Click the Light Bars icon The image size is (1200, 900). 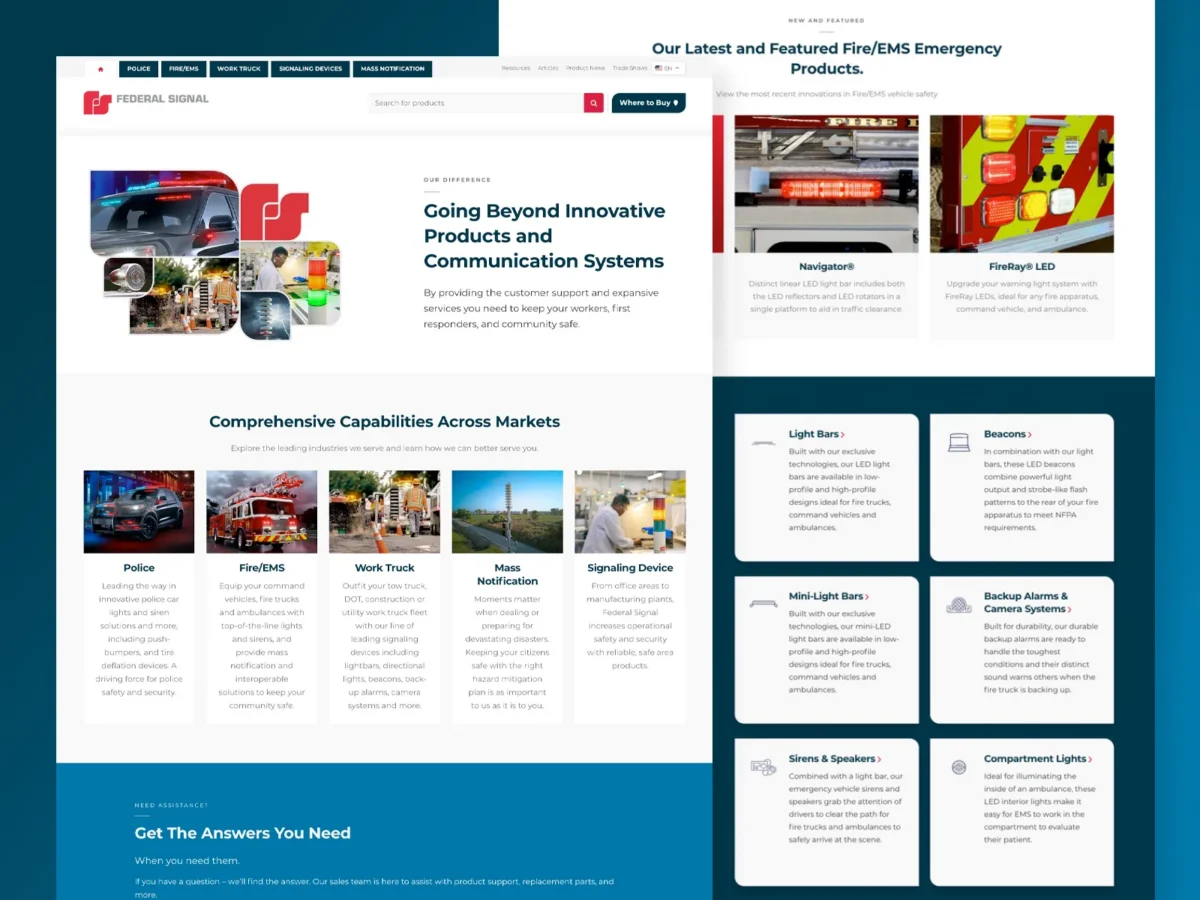763,442
